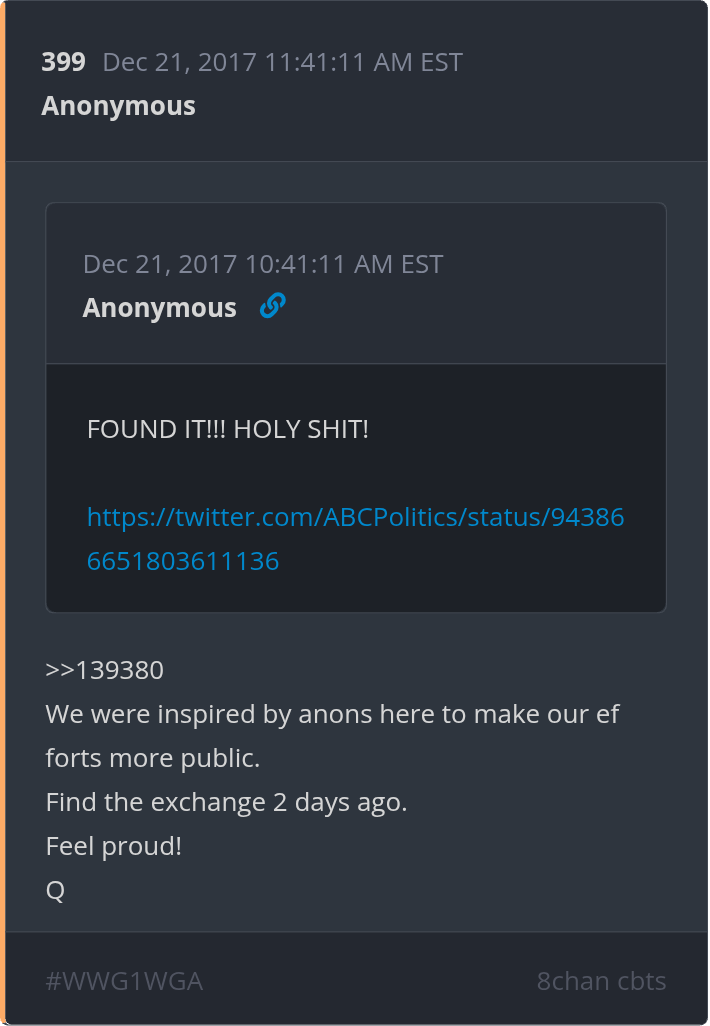The image size is (710, 1026).
Task: Click the "Feel proud!" line
Action: (113, 847)
